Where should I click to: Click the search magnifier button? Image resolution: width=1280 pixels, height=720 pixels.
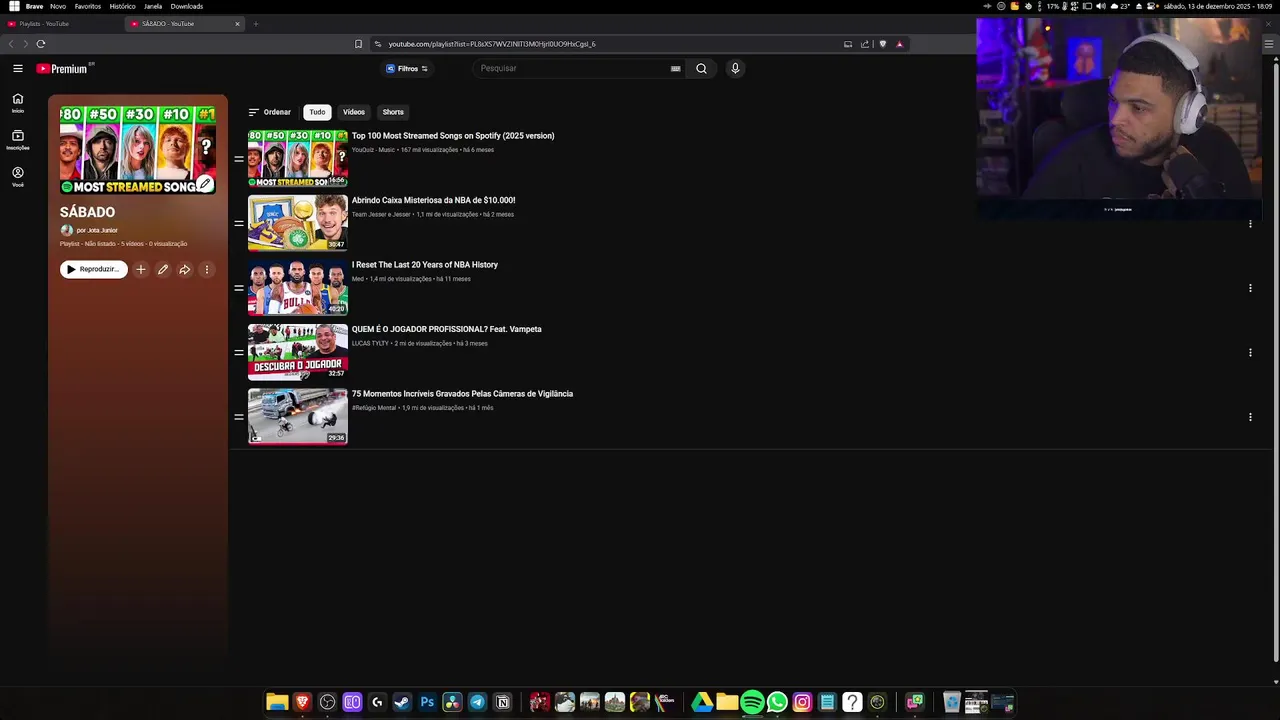pos(701,68)
